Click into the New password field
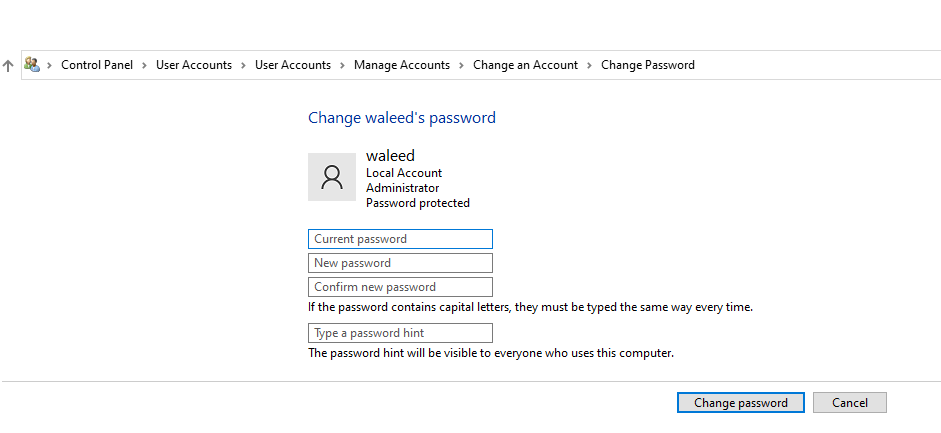Screen dimensions: 941x433 [400, 263]
